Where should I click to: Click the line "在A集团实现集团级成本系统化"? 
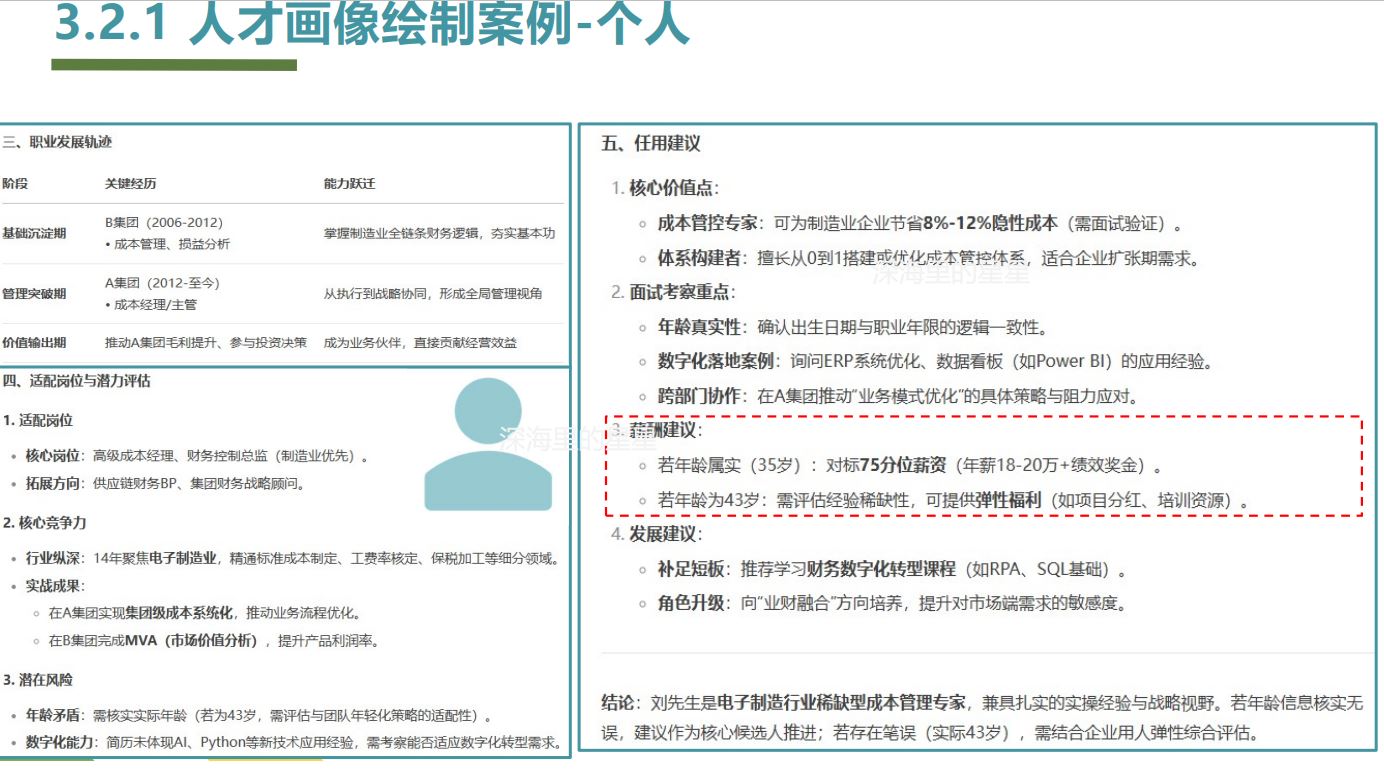point(205,613)
